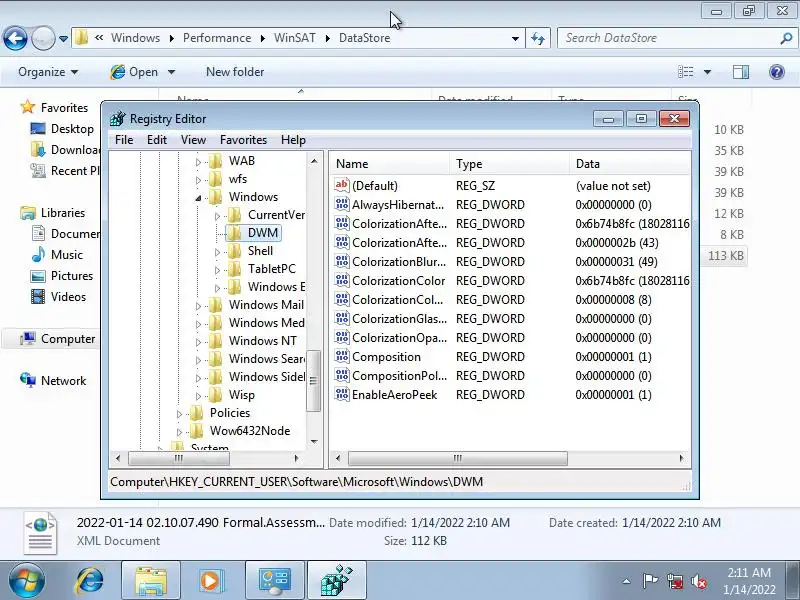This screenshot has height=600, width=800.
Task: Open the Registry Editor Help menu
Action: pyautogui.click(x=293, y=140)
